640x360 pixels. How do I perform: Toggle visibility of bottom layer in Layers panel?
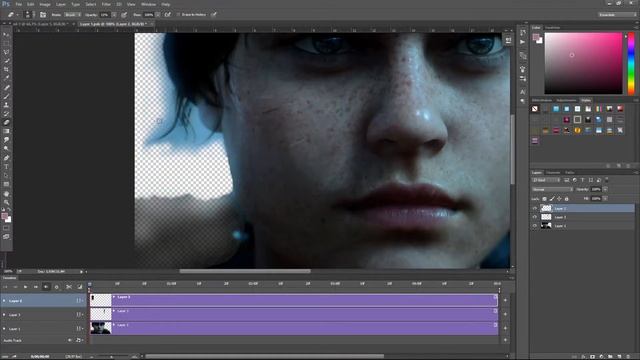pyautogui.click(x=535, y=226)
